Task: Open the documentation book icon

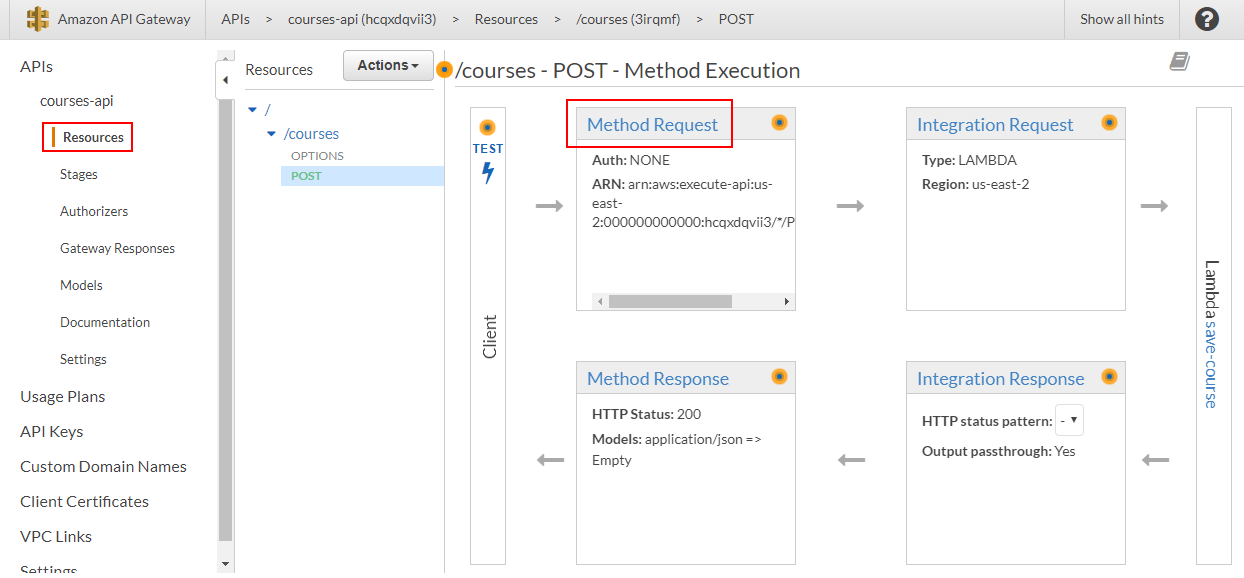Action: (1180, 62)
